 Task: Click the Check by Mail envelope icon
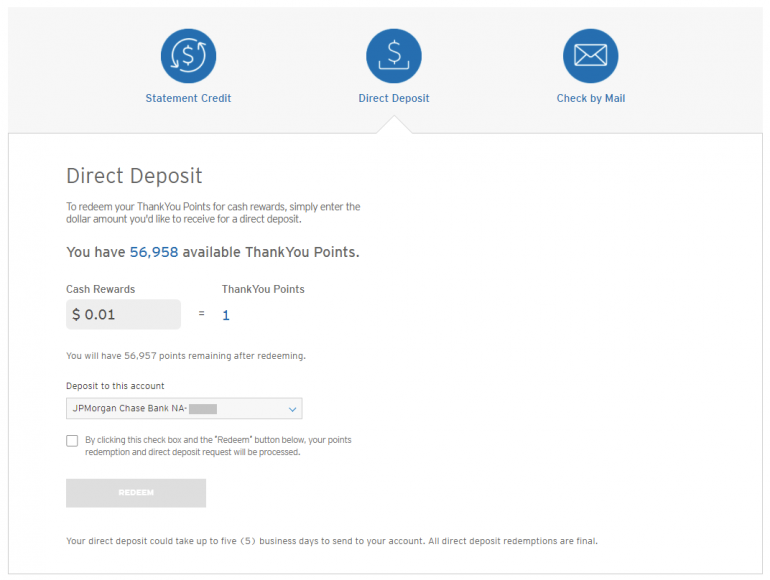590,56
